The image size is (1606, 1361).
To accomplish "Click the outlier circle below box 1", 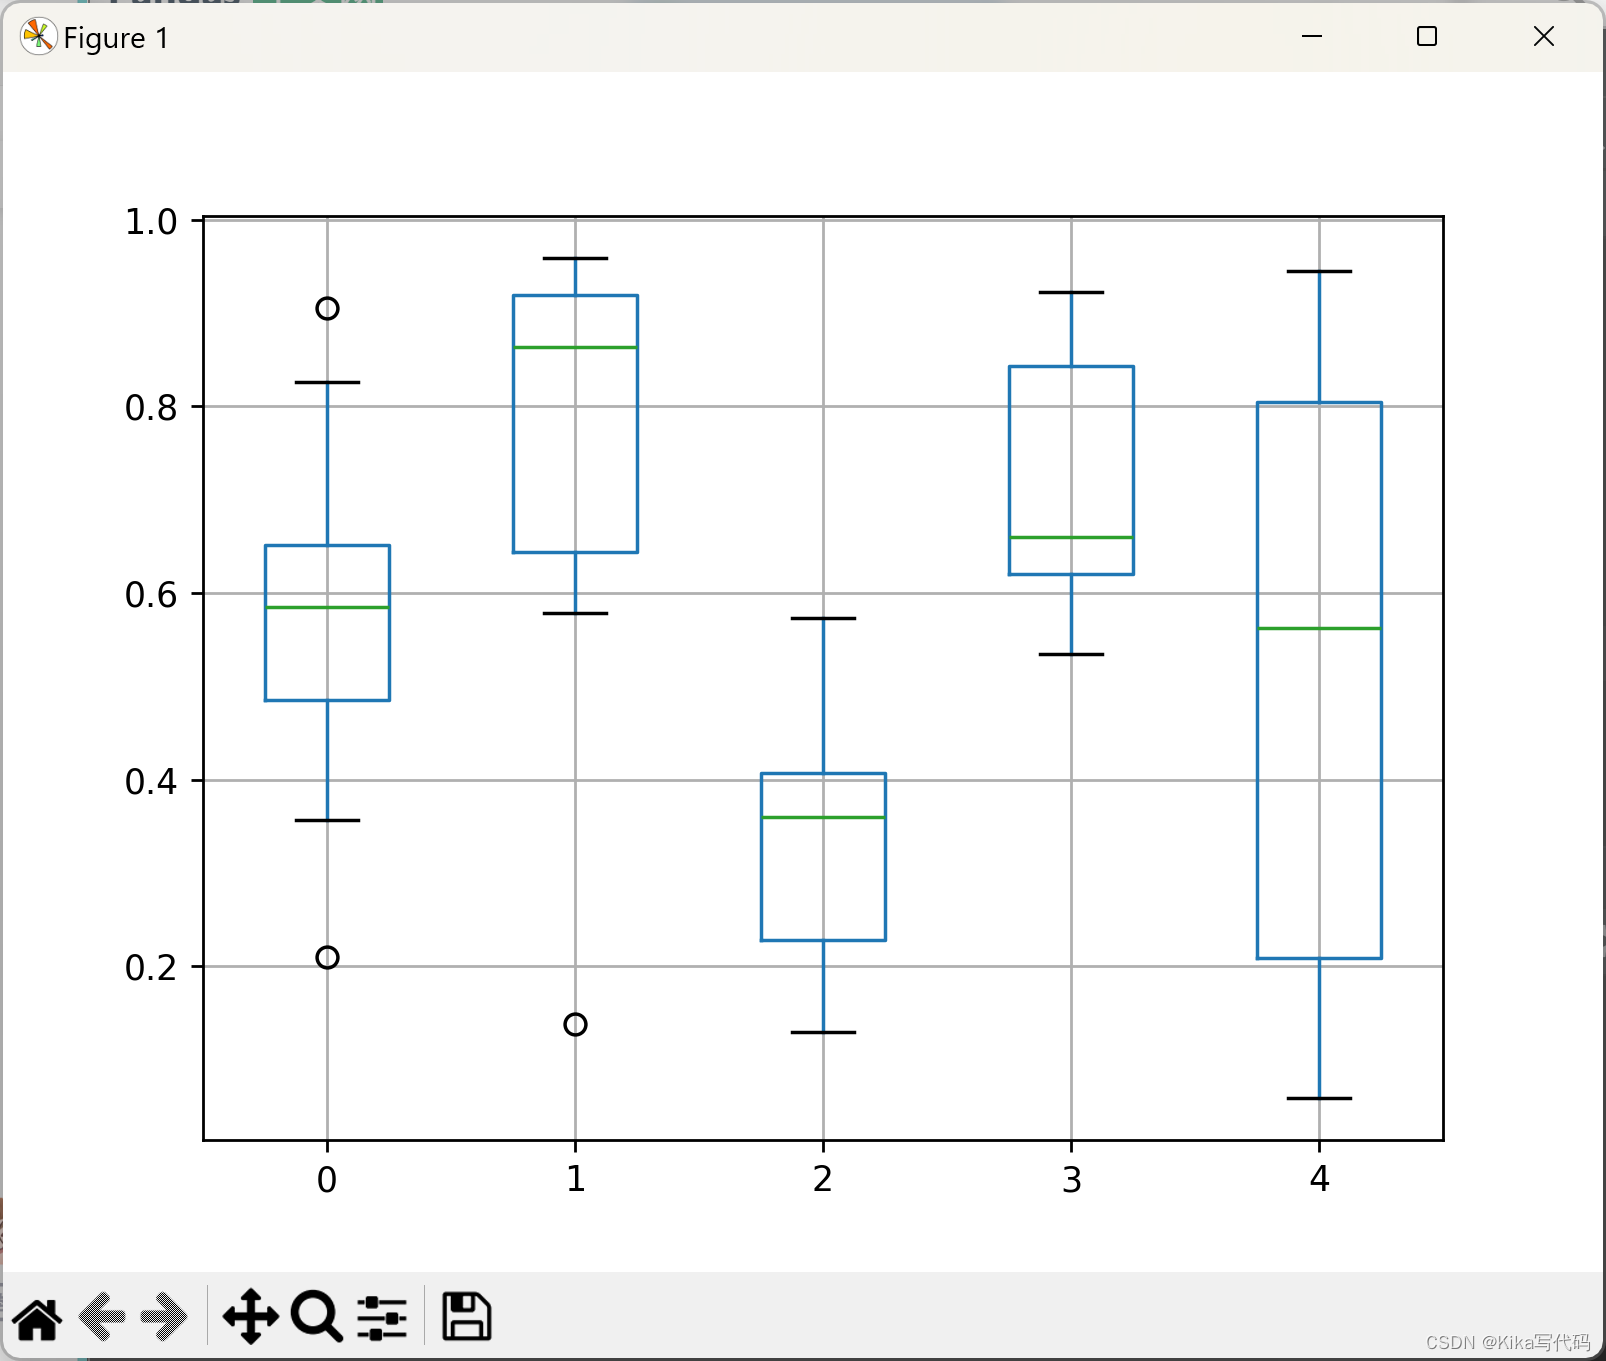I will [575, 1024].
